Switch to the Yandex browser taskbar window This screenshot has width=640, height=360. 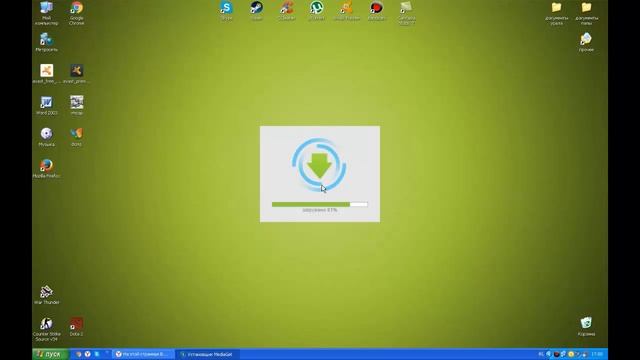pyautogui.click(x=143, y=354)
